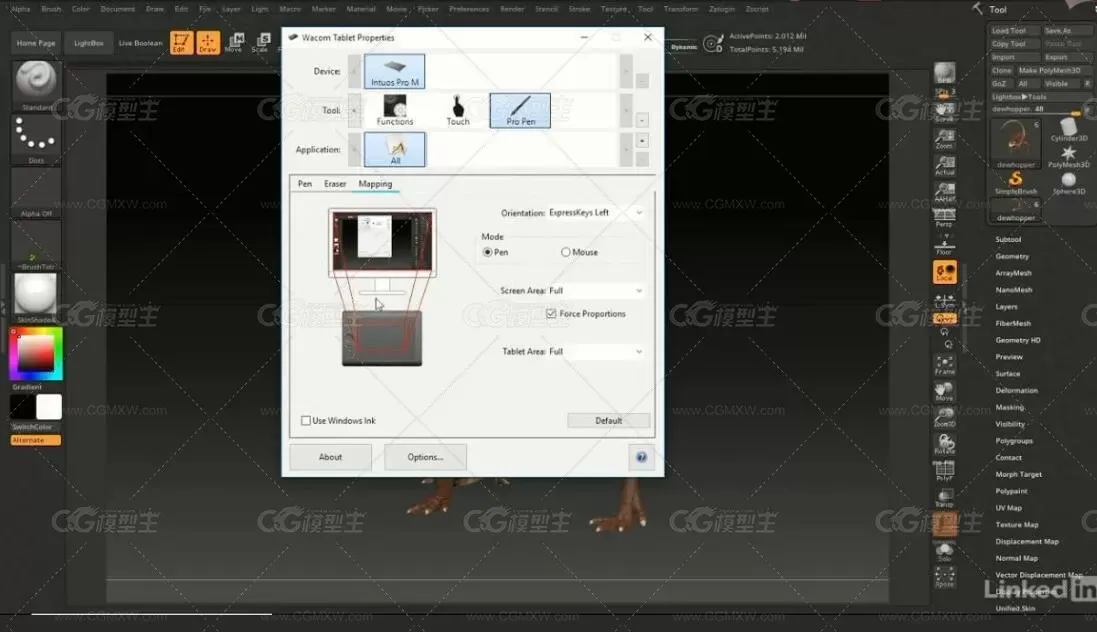This screenshot has height=632, width=1097.
Task: Click the Options... button
Action: (x=425, y=457)
